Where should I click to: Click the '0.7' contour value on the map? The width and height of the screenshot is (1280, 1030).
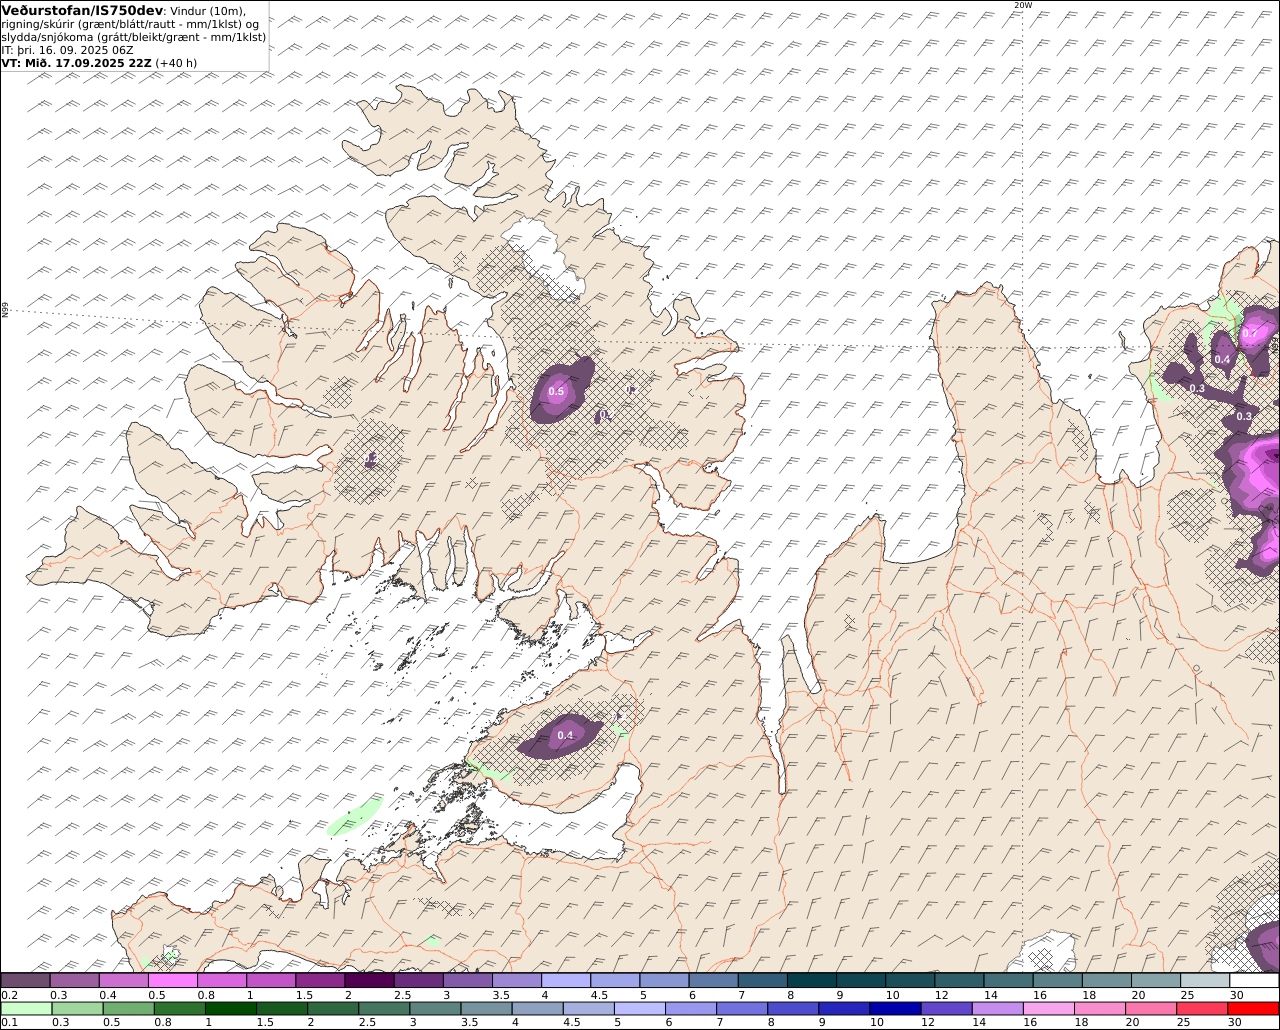(1250, 333)
